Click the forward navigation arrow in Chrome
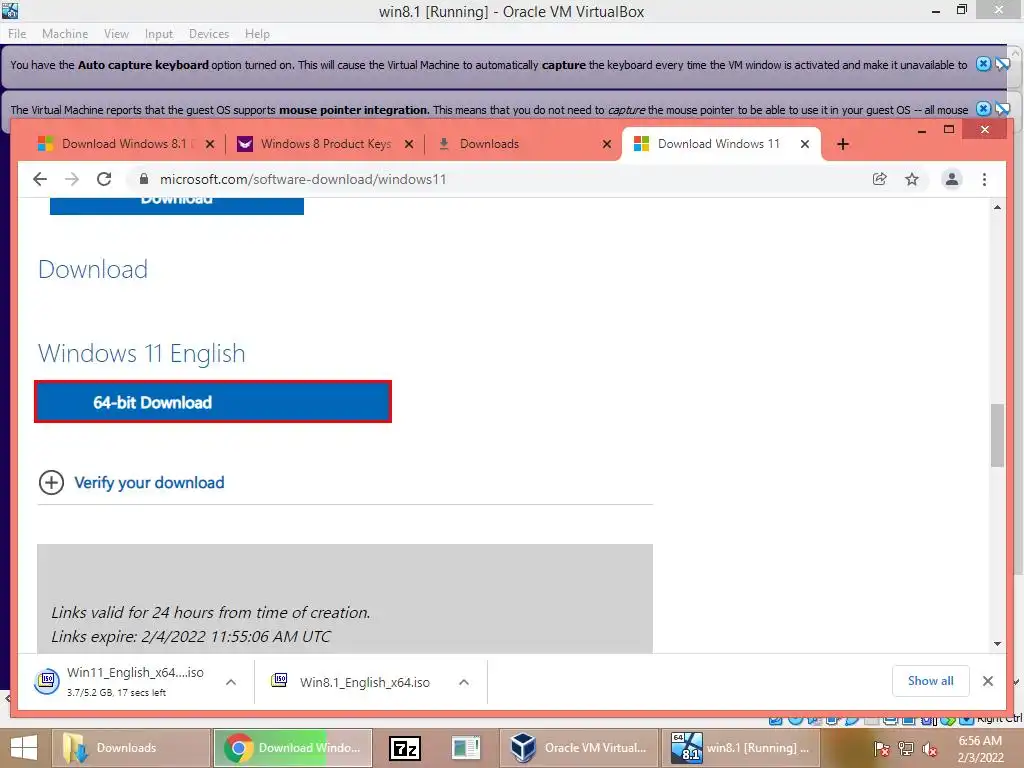 (72, 179)
